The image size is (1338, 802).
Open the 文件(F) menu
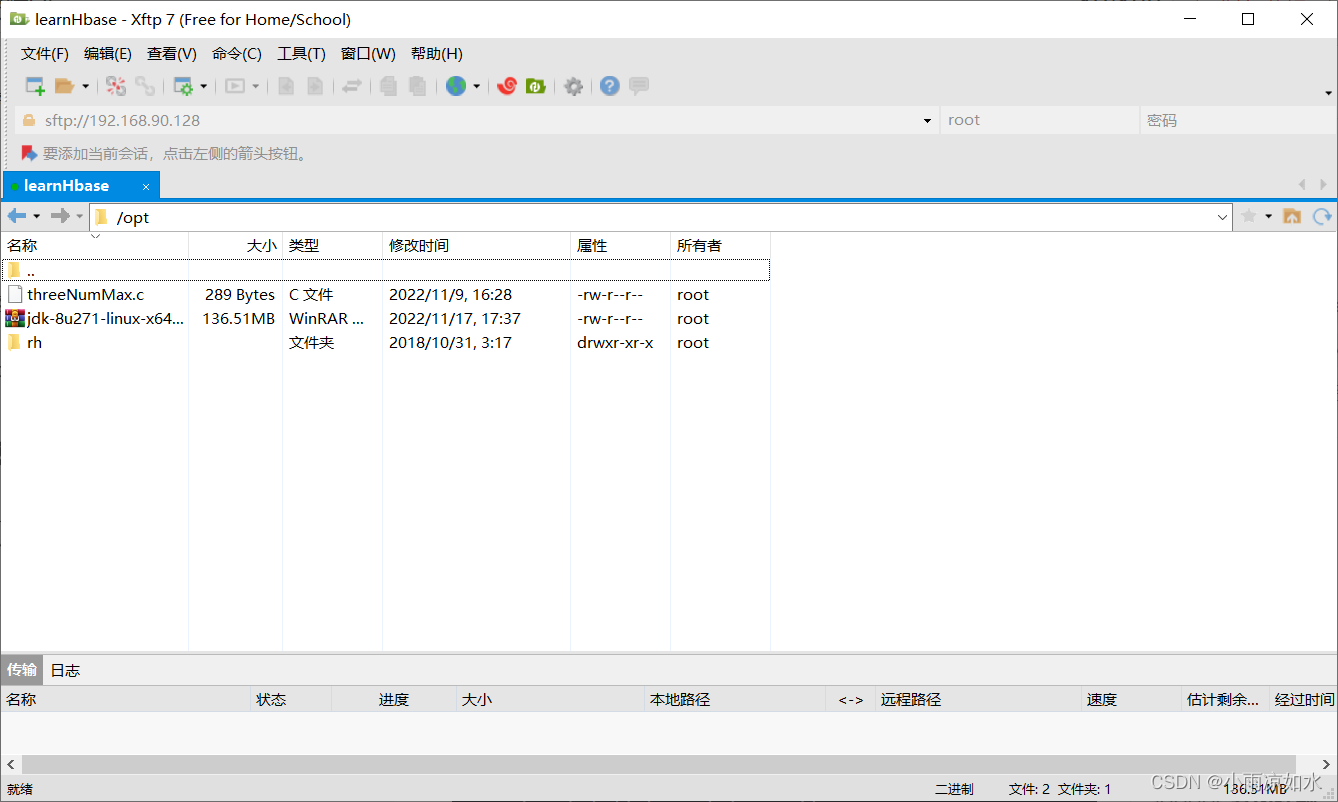pos(45,54)
